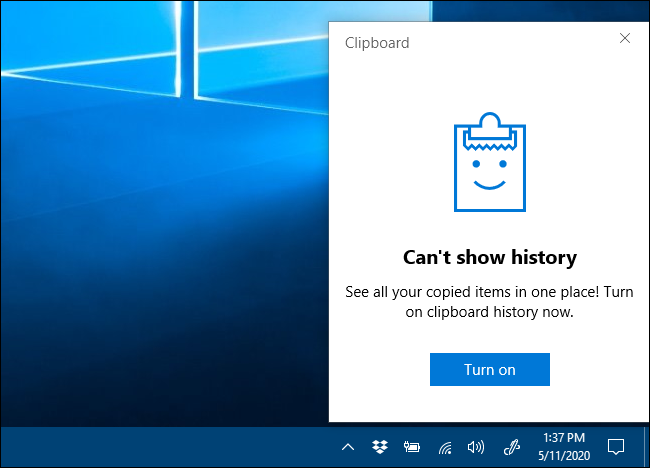650x468 pixels.
Task: Open battery power status icon
Action: [x=412, y=447]
